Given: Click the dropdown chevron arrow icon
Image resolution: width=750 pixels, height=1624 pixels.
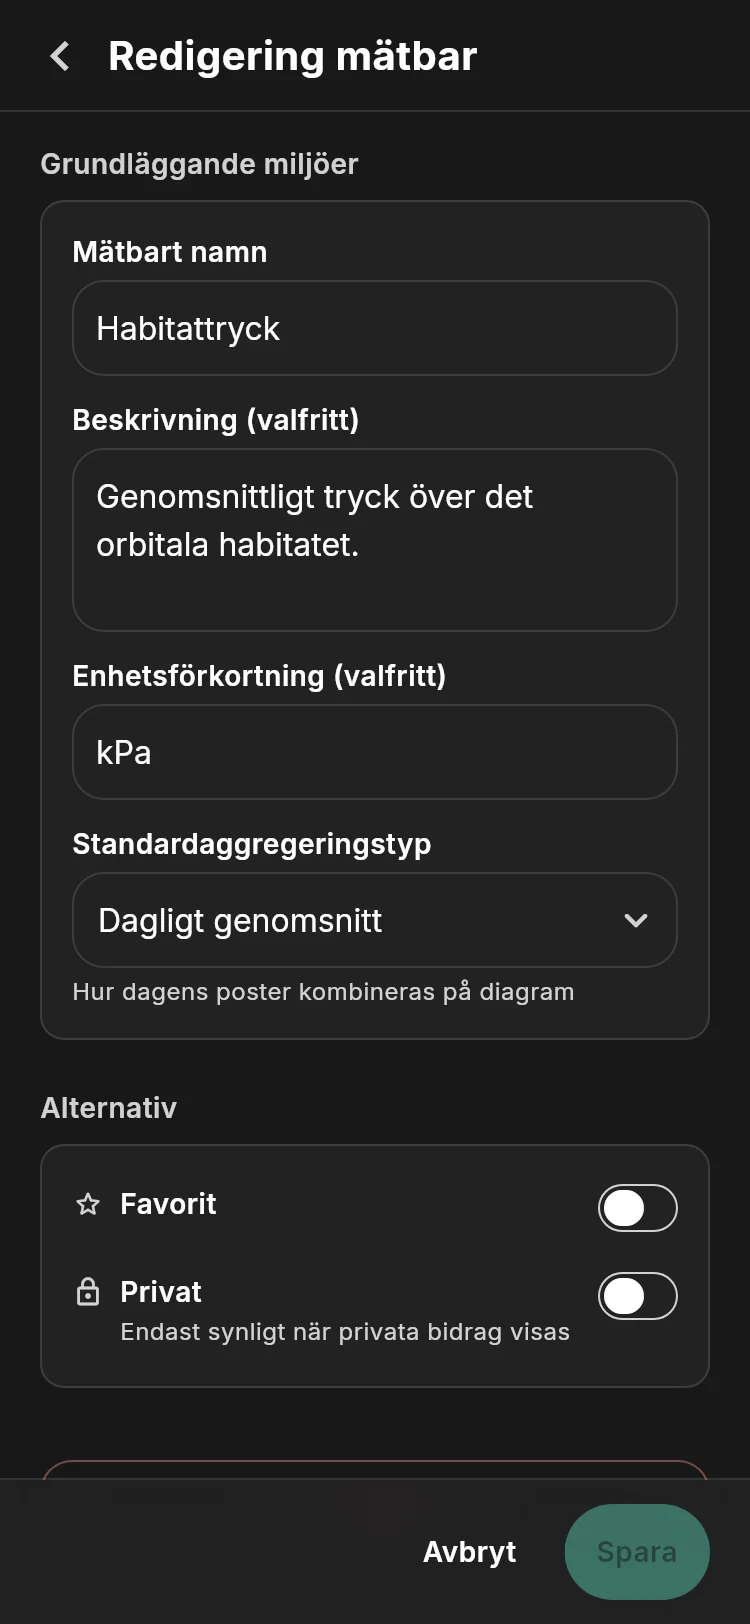Looking at the screenshot, I should coord(636,920).
